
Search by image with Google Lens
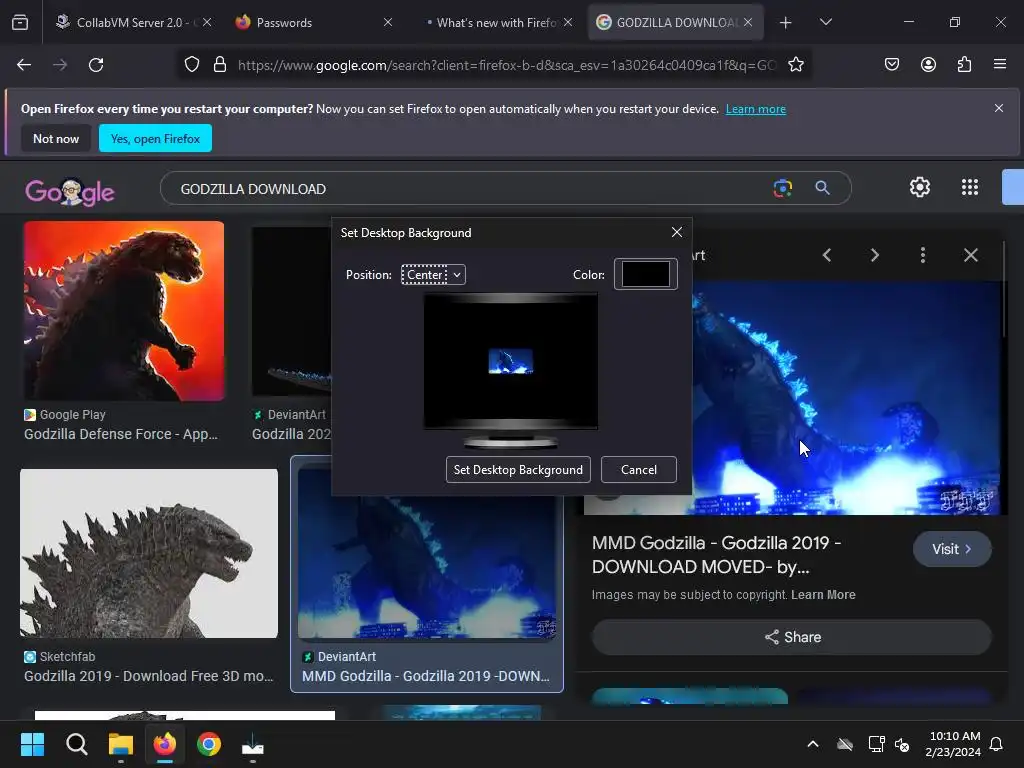tap(782, 189)
